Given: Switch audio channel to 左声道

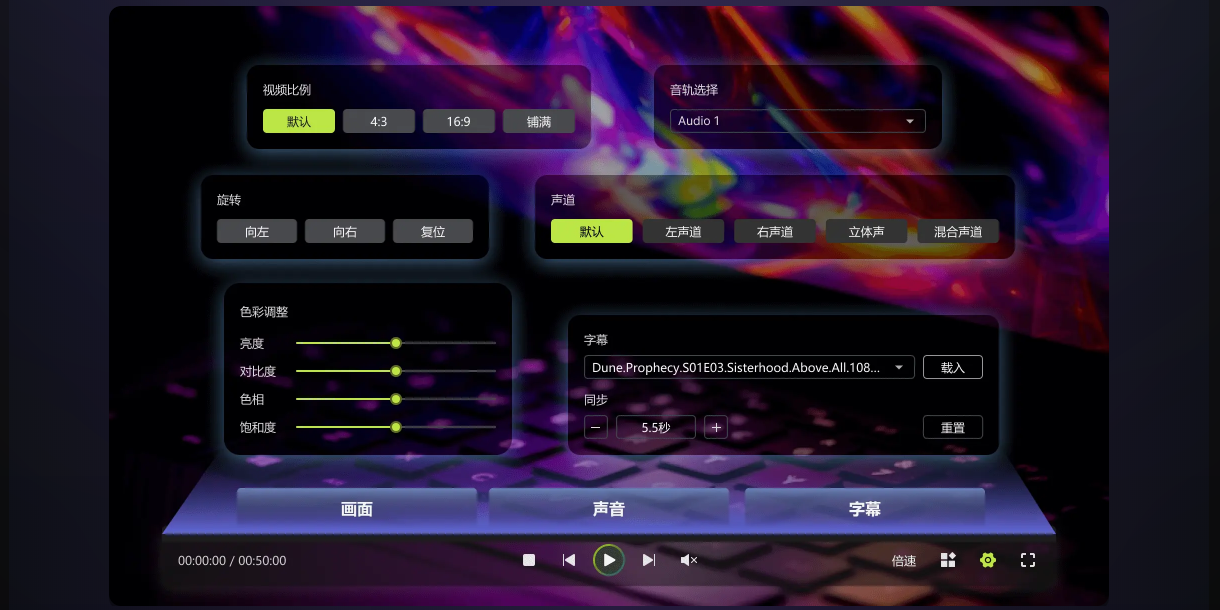Looking at the screenshot, I should (683, 231).
